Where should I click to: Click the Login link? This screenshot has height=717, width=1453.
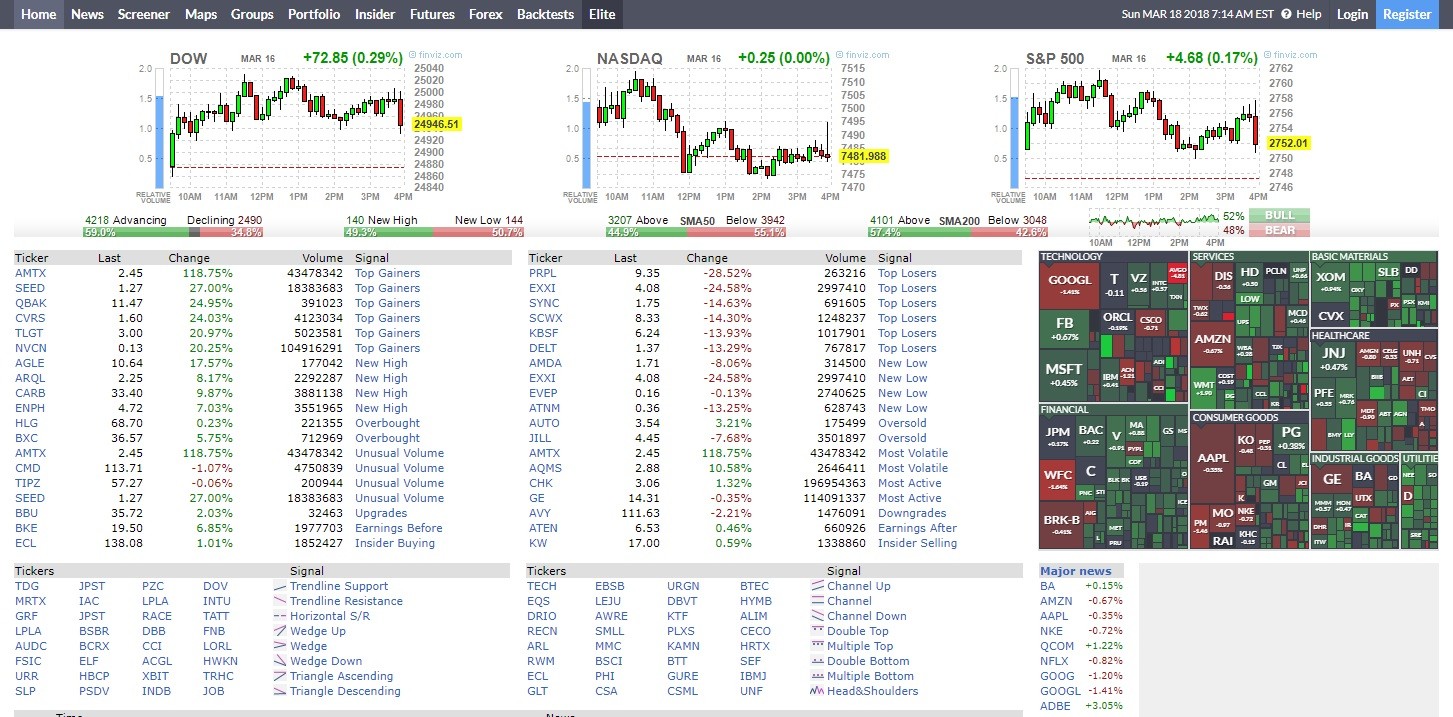click(1352, 14)
